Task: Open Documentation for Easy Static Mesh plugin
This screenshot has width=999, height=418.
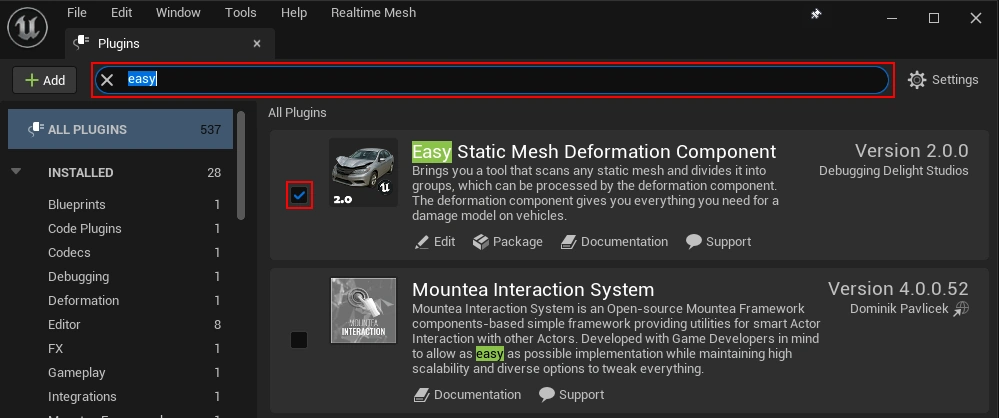Action: 614,242
